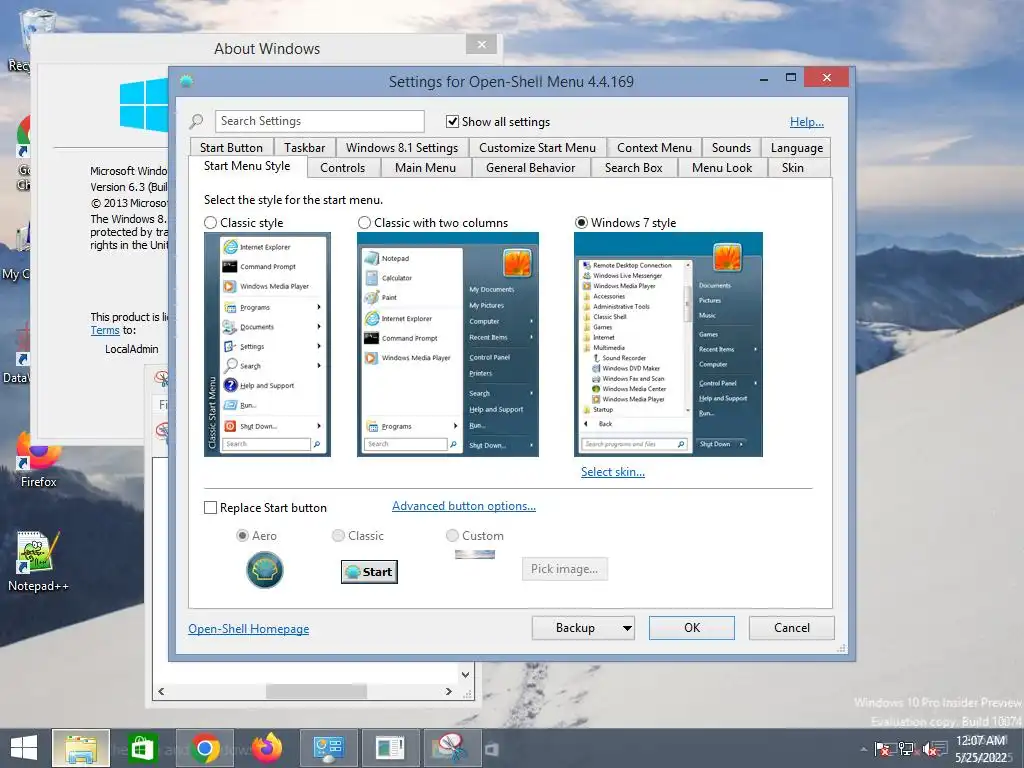Close the About Windows dialog
The height and width of the screenshot is (768, 1024).
pos(482,44)
